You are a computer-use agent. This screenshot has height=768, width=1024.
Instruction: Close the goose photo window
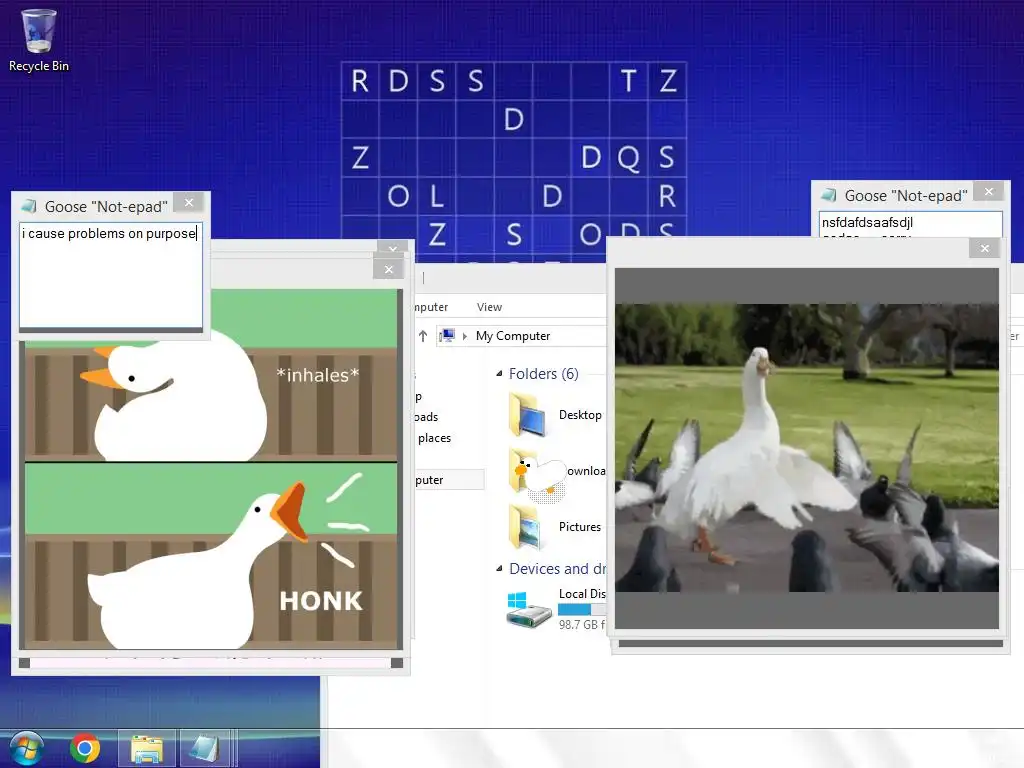985,248
